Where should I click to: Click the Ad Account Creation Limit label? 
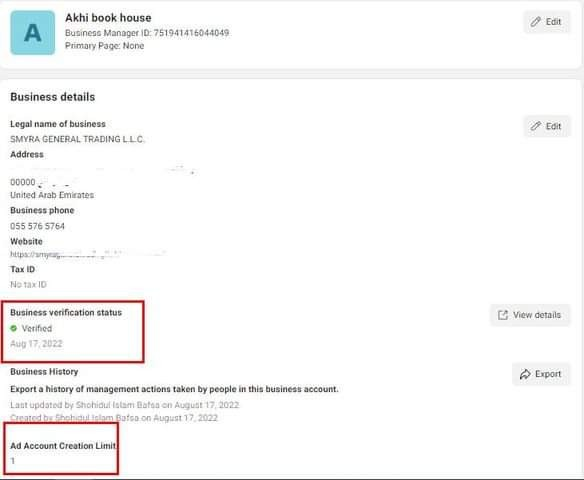(63, 446)
